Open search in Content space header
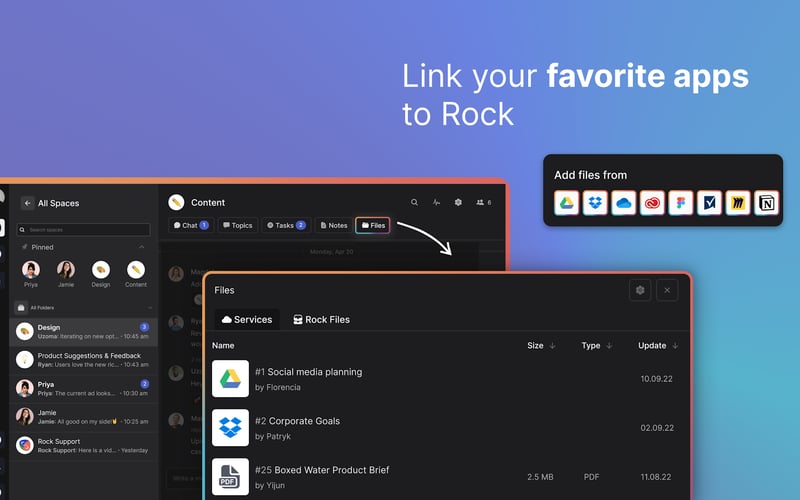 point(414,202)
